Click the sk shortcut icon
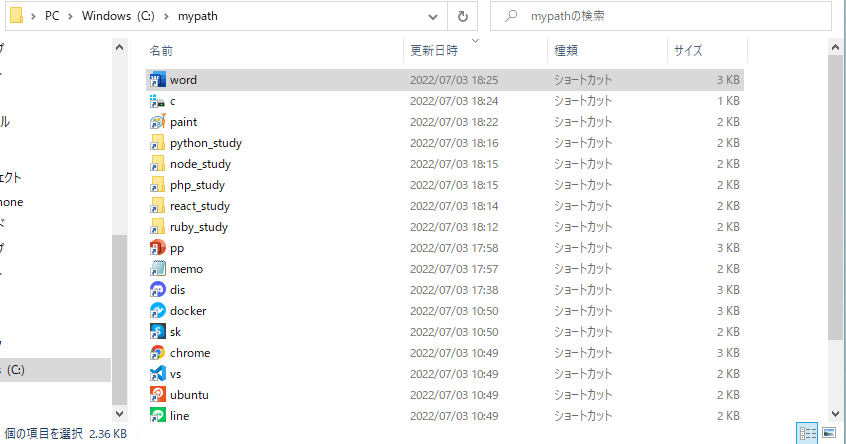This screenshot has height=444, width=846. [158, 332]
